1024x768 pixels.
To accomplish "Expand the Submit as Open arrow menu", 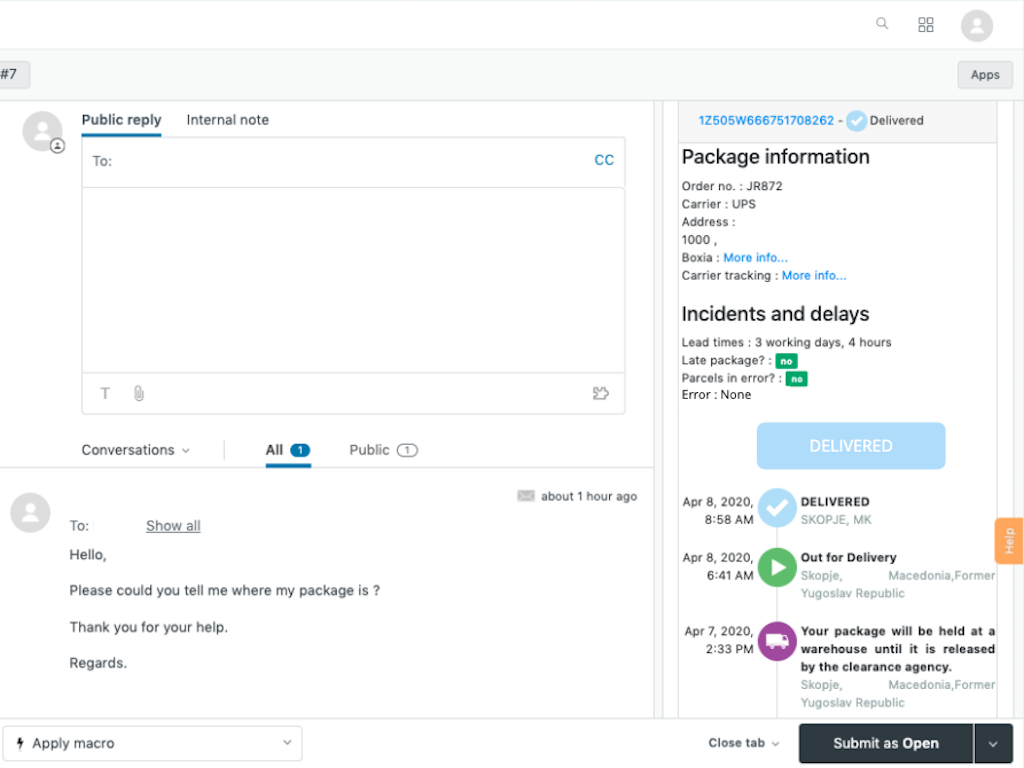I will pyautogui.click(x=993, y=744).
